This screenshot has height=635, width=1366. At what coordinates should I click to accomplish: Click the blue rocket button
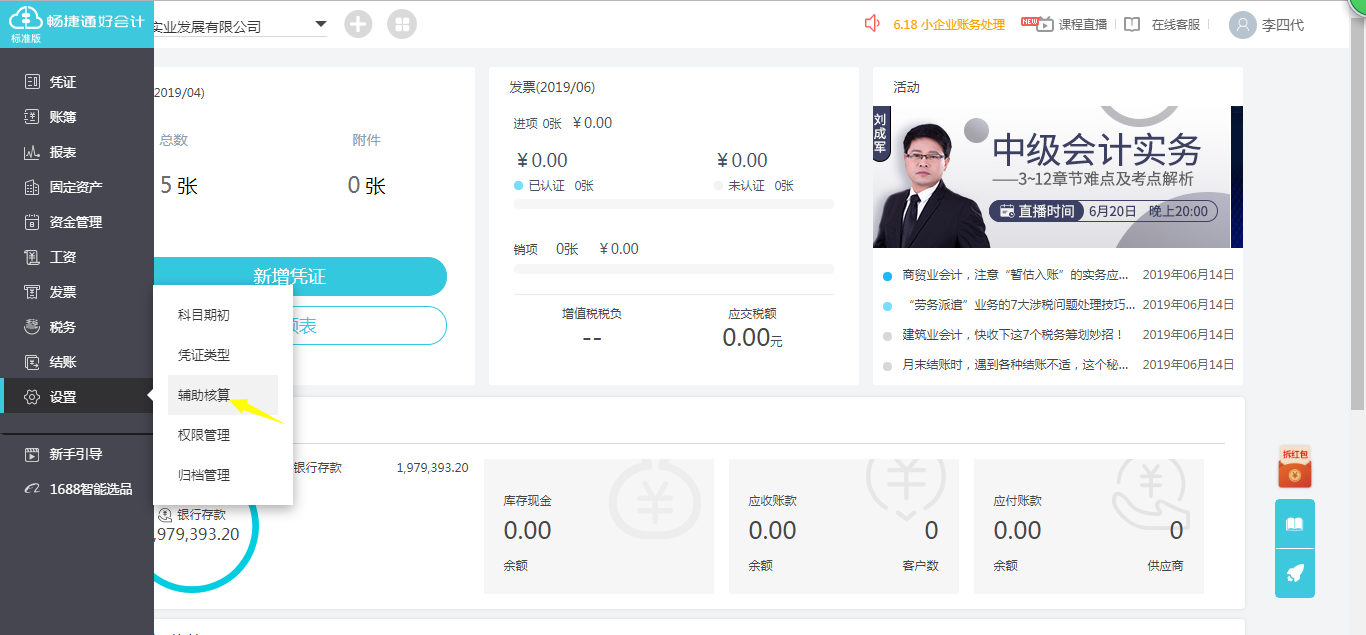tap(1295, 574)
